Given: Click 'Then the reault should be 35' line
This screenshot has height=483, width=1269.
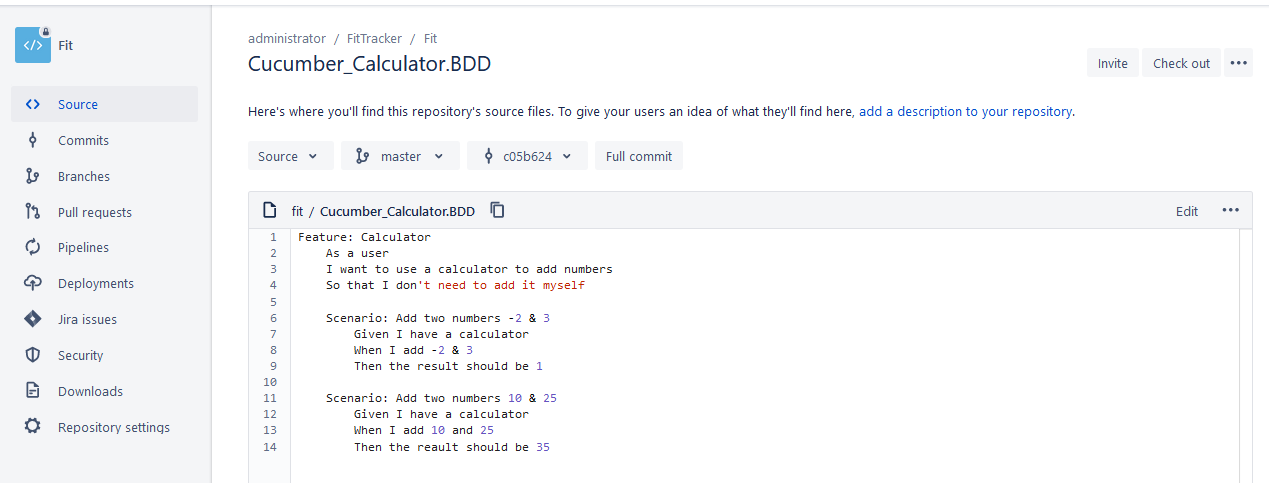Looking at the screenshot, I should 452,447.
